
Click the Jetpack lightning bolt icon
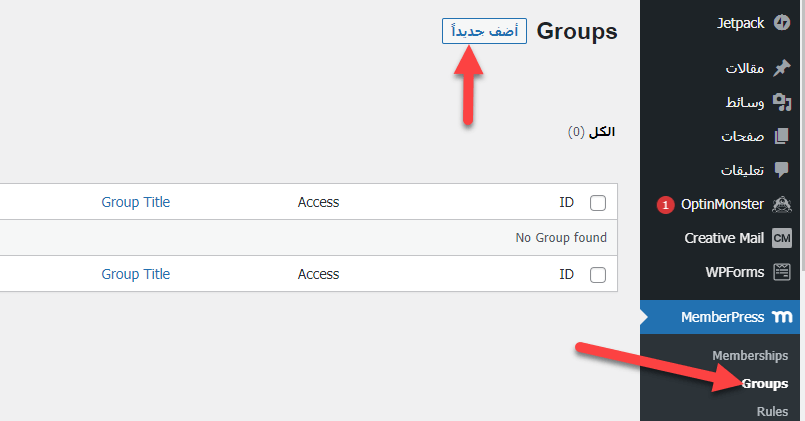pos(782,23)
